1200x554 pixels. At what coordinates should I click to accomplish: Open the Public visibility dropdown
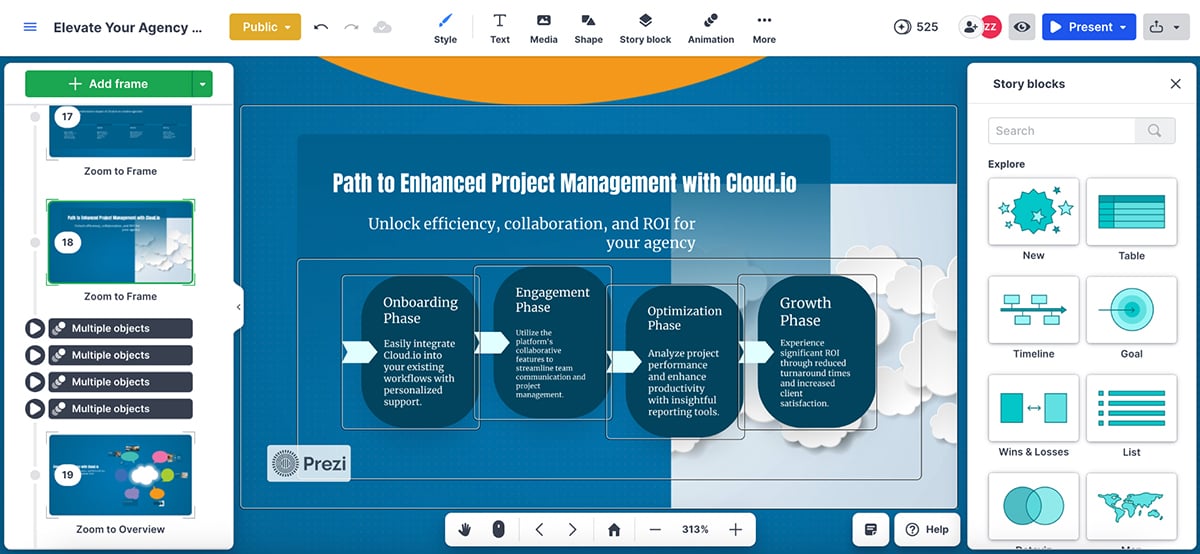pos(265,27)
